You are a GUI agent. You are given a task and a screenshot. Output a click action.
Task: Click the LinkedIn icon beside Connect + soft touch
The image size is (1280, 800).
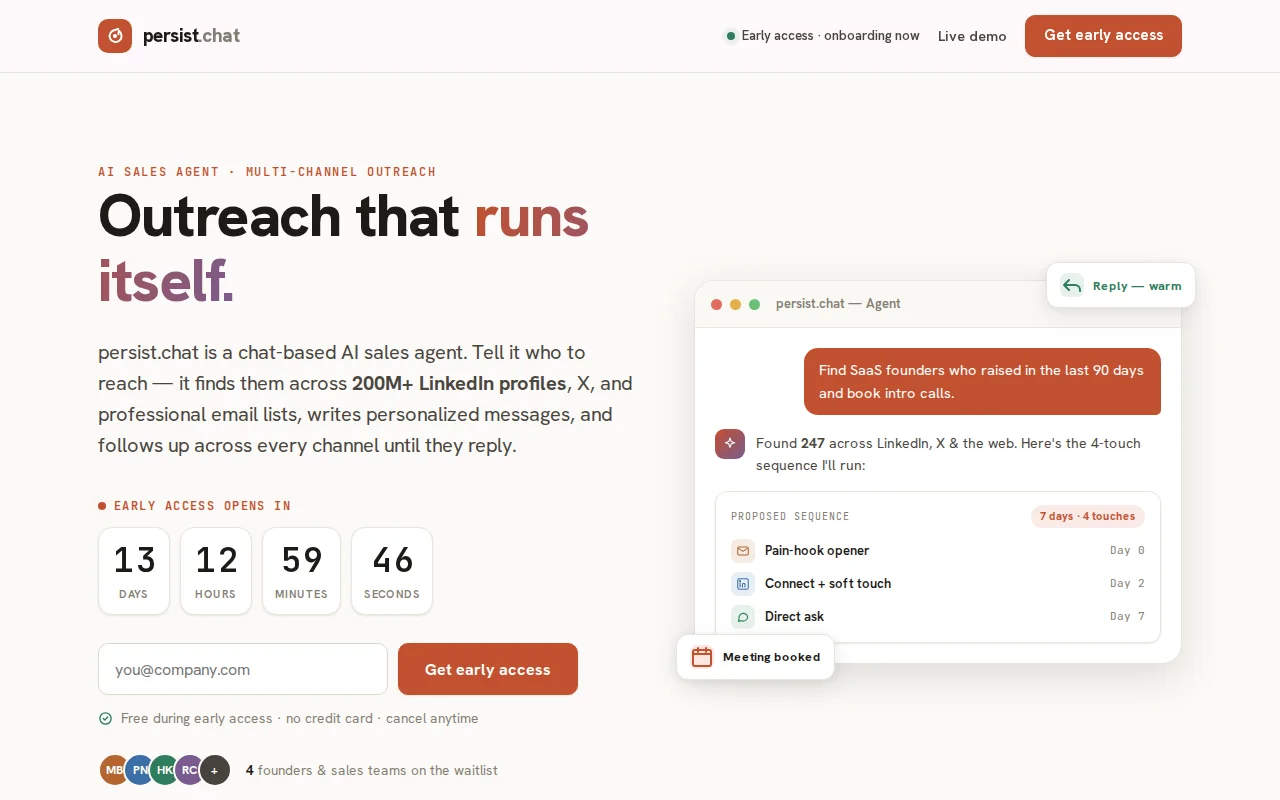(743, 583)
